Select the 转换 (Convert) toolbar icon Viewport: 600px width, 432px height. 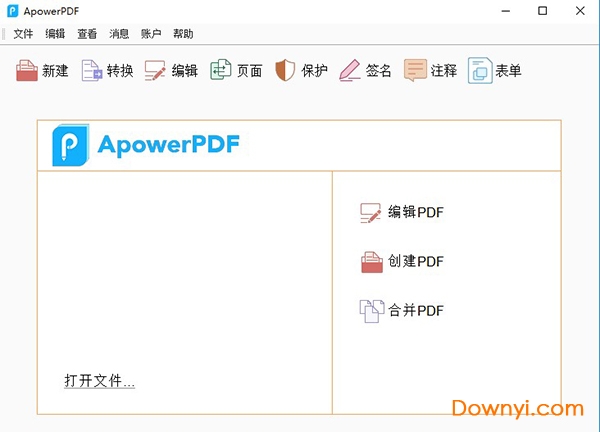92,70
